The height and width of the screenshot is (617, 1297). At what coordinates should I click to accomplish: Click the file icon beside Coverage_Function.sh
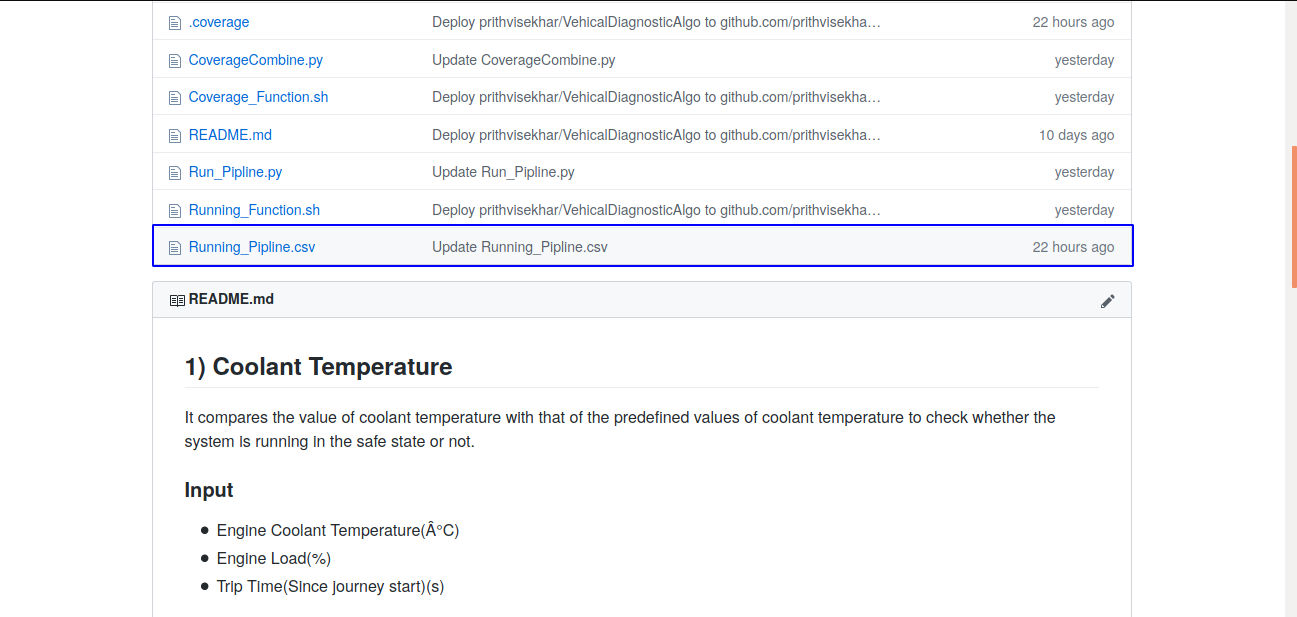(x=175, y=97)
